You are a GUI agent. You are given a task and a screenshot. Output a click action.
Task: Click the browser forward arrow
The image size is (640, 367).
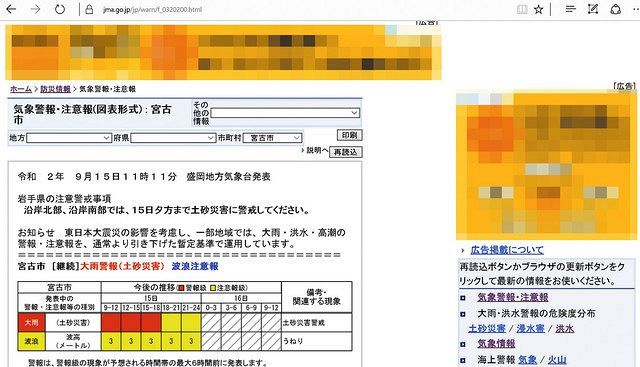[x=36, y=9]
